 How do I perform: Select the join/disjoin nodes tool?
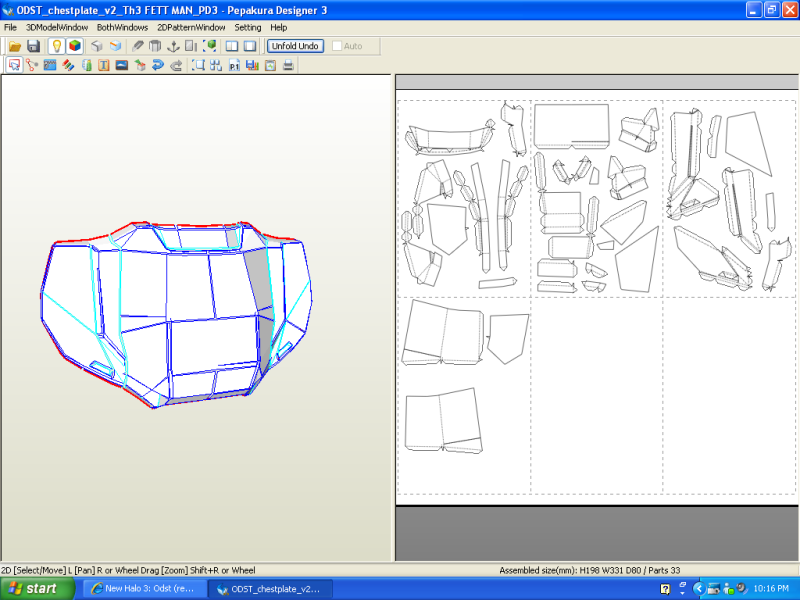[x=32, y=65]
